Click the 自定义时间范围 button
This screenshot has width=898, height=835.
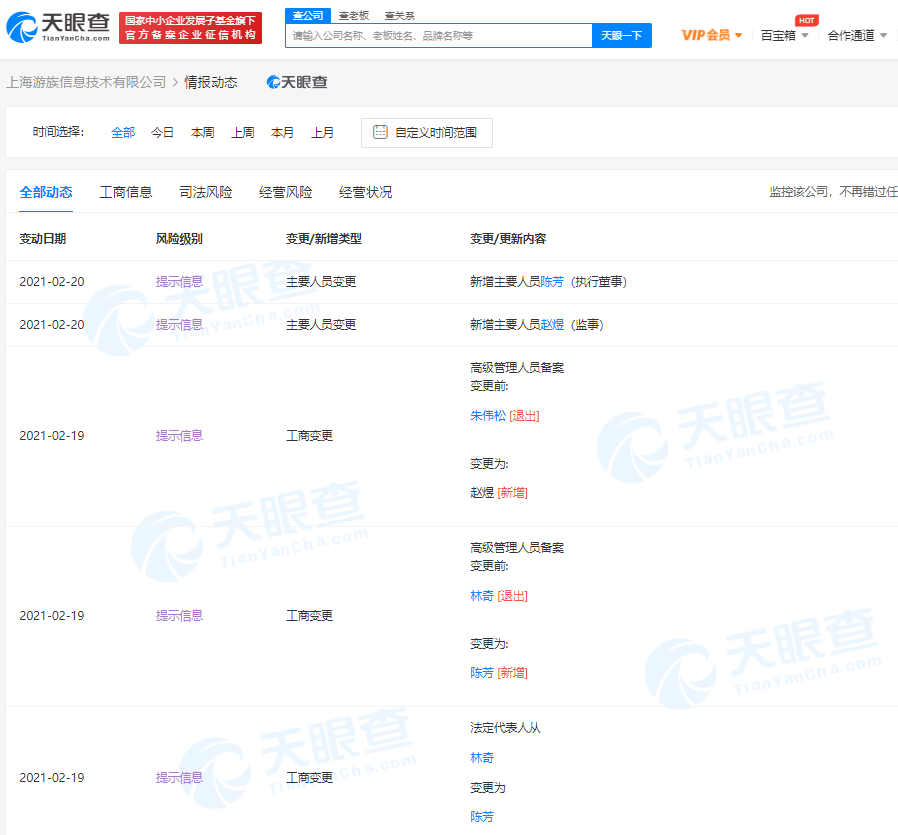click(x=427, y=132)
